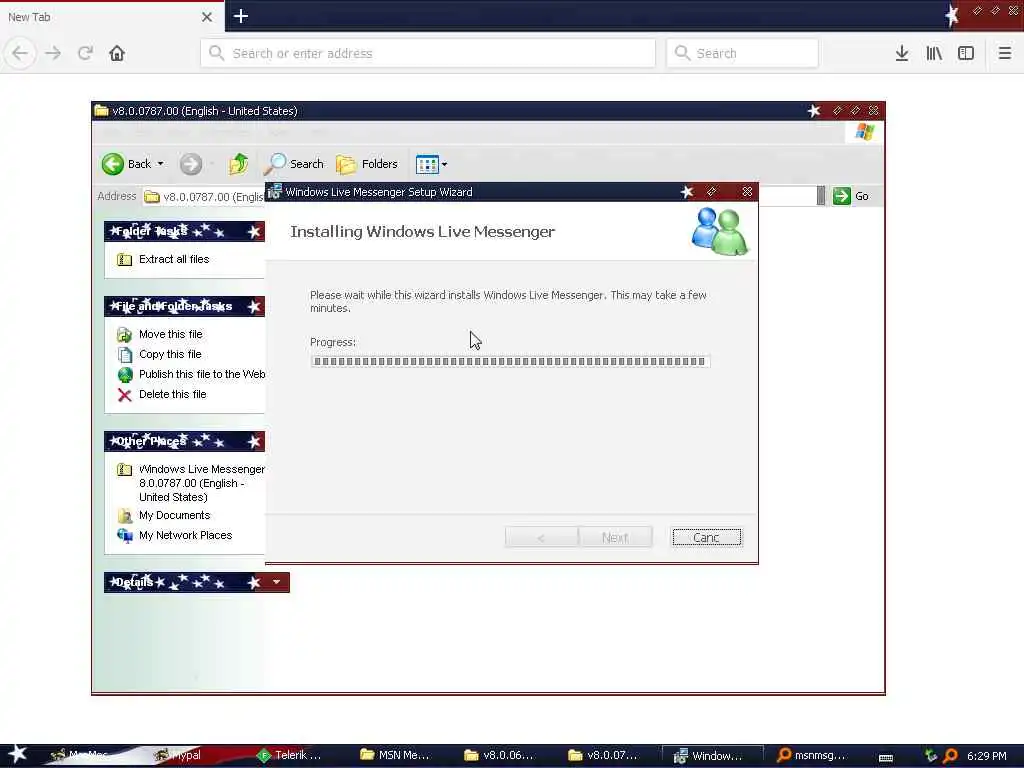Open the browser Library icon
Viewport: 1024px width, 768px height.
point(934,53)
